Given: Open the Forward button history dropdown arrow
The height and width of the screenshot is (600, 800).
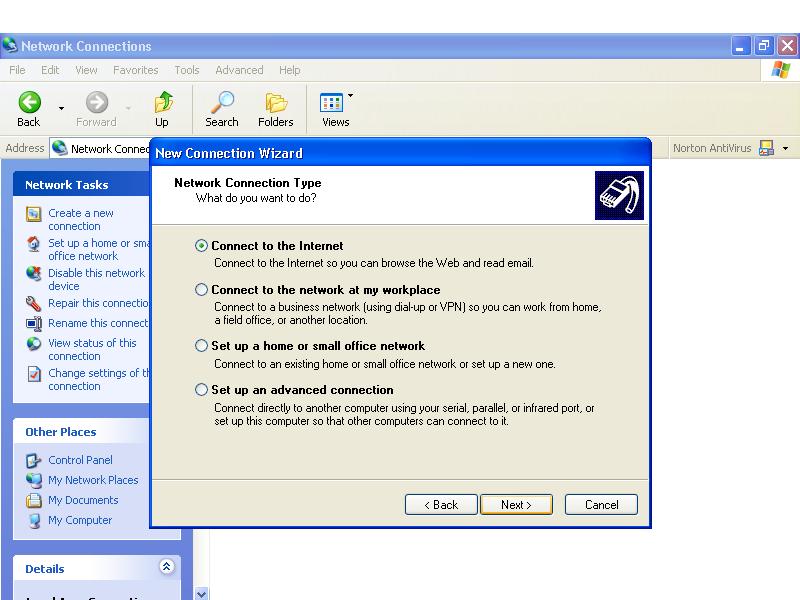Looking at the screenshot, I should 128,108.
